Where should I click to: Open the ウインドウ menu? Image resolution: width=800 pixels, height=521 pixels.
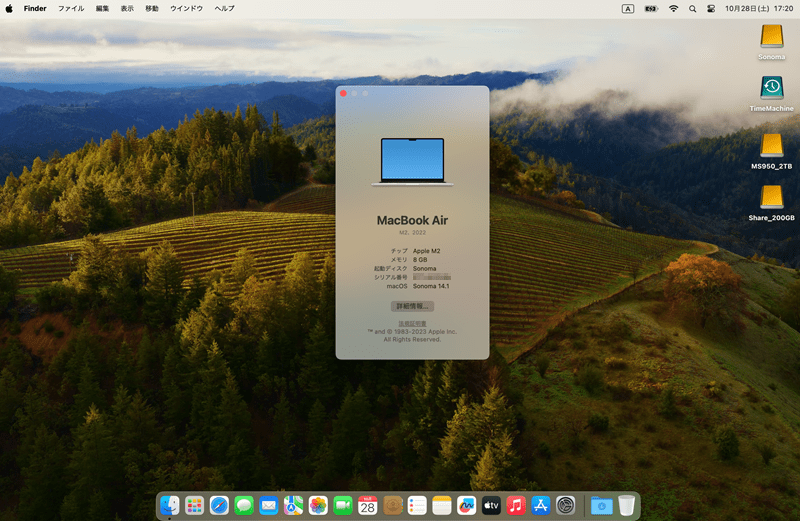tap(186, 9)
